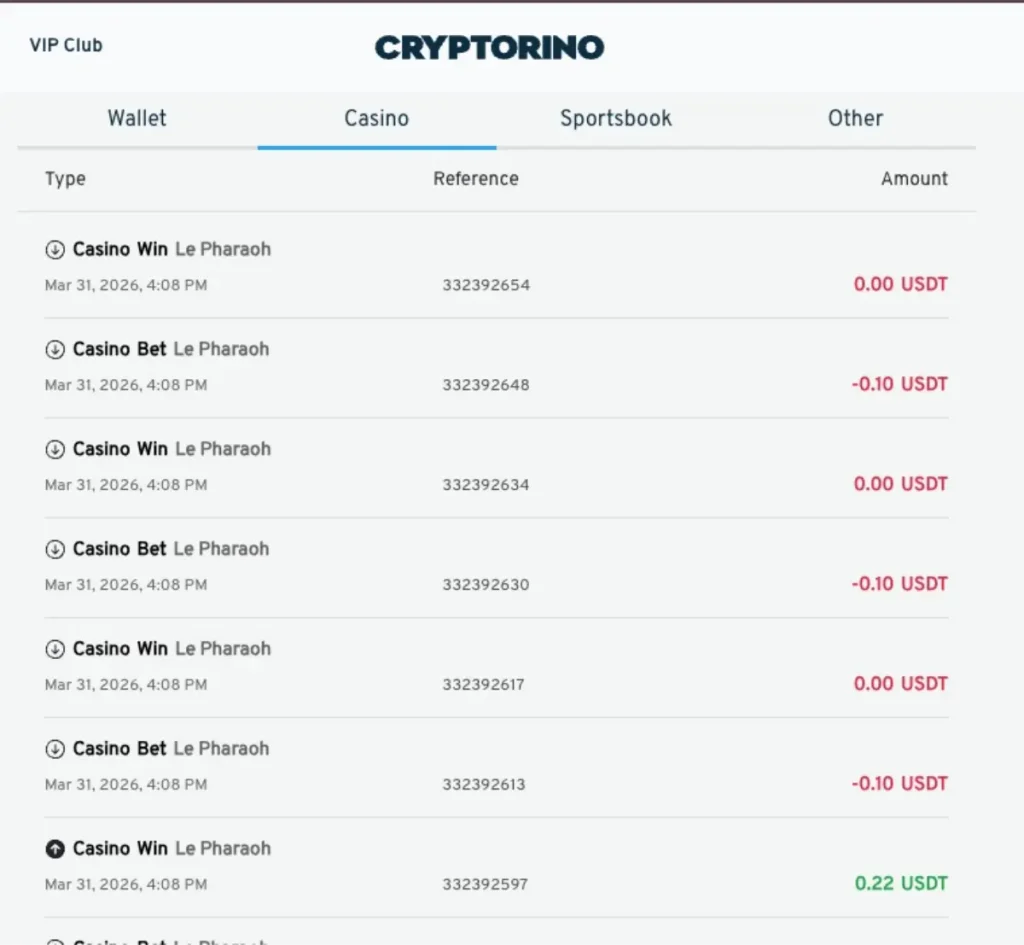Click the arrow icon on Casino Win 332392617
The image size is (1024, 945).
point(55,649)
